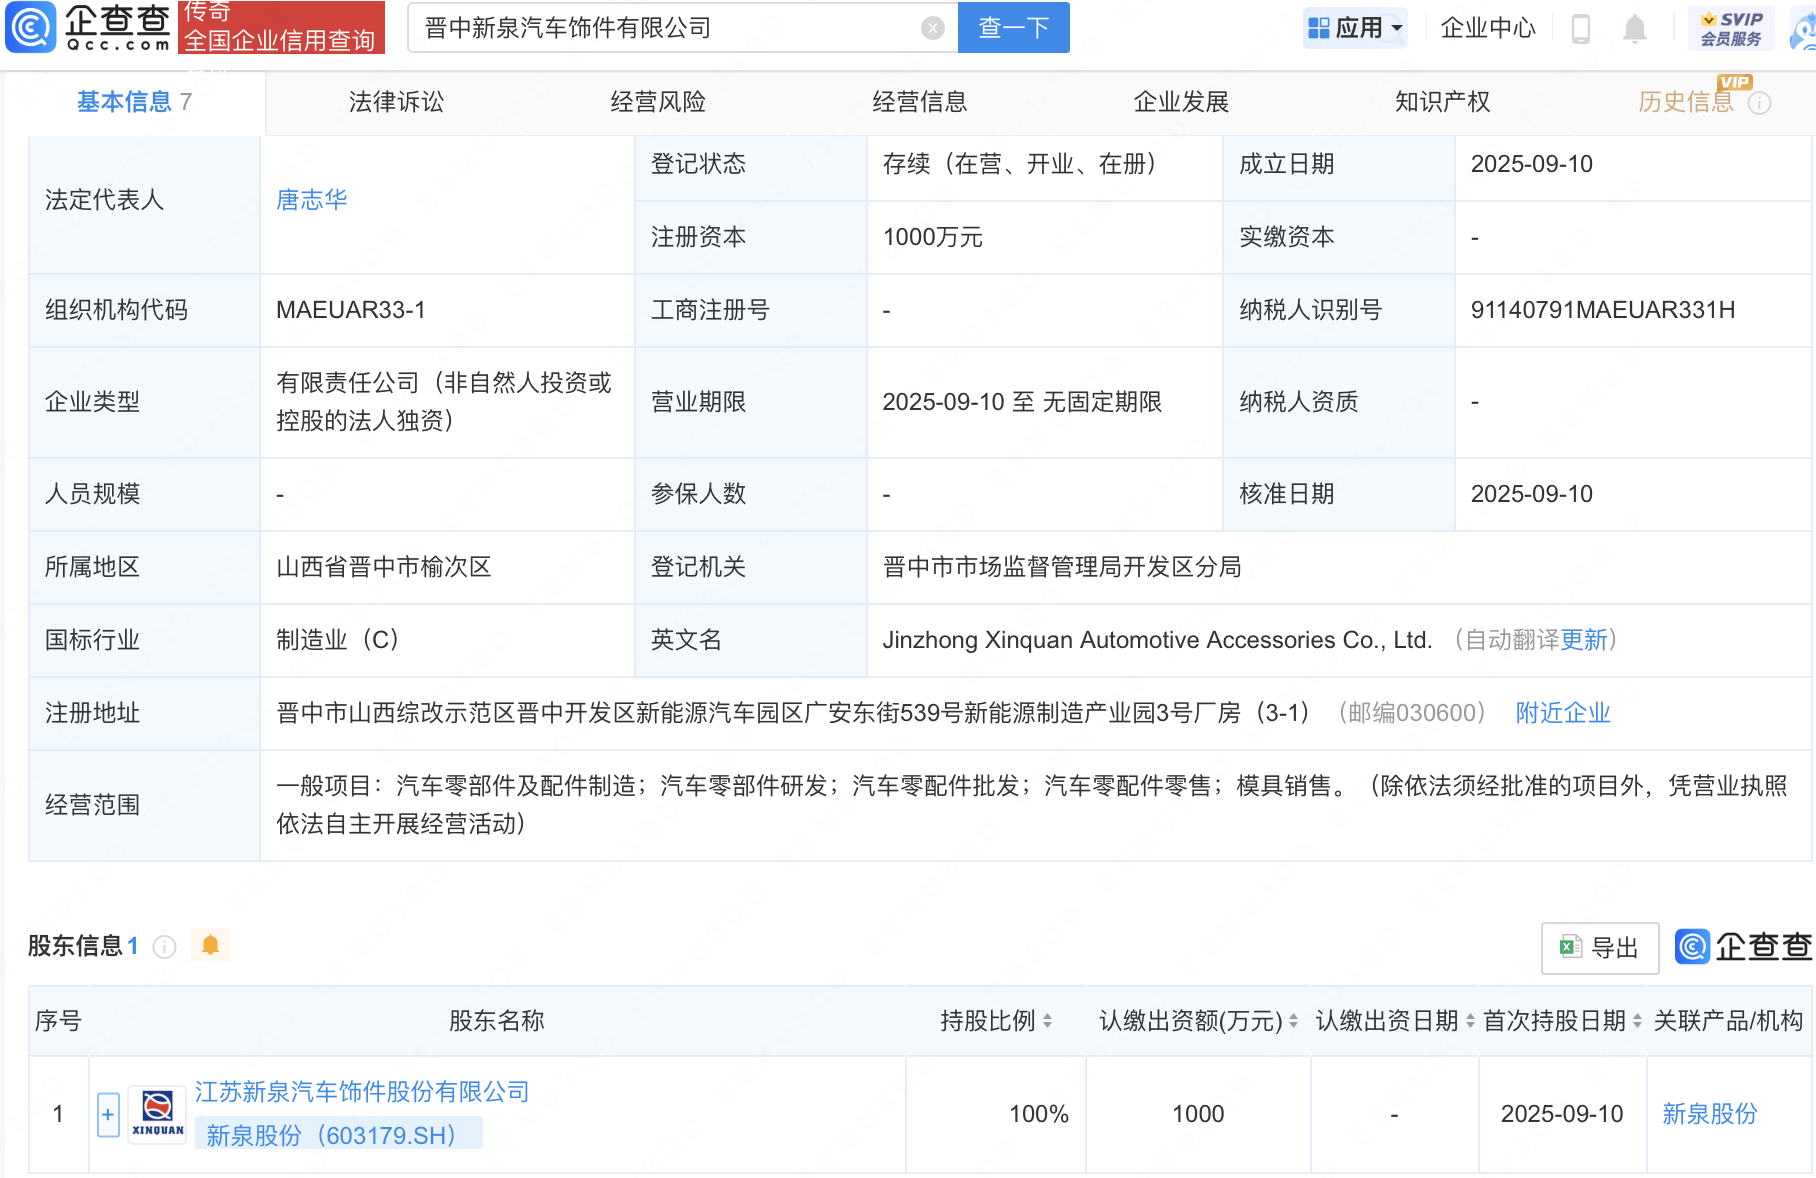The height and width of the screenshot is (1178, 1816).
Task: Select 山西省晋中市榆次区 region text
Action: coord(384,567)
